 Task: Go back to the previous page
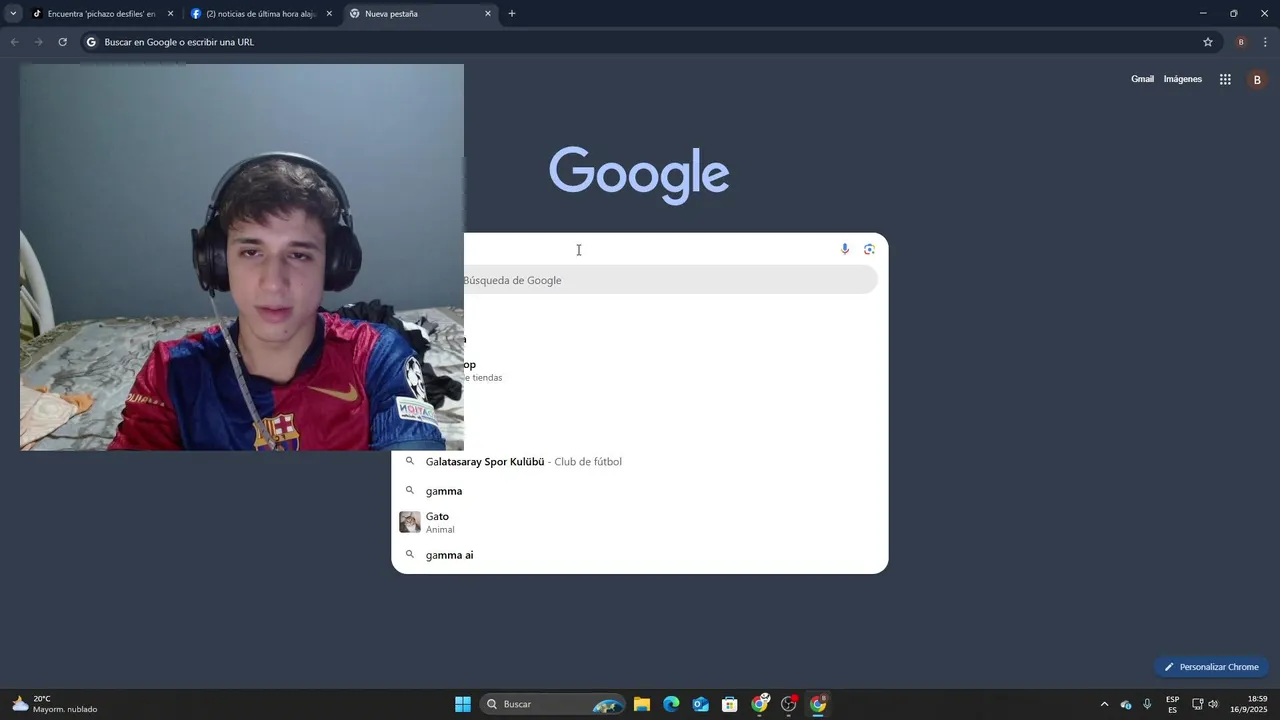14,42
